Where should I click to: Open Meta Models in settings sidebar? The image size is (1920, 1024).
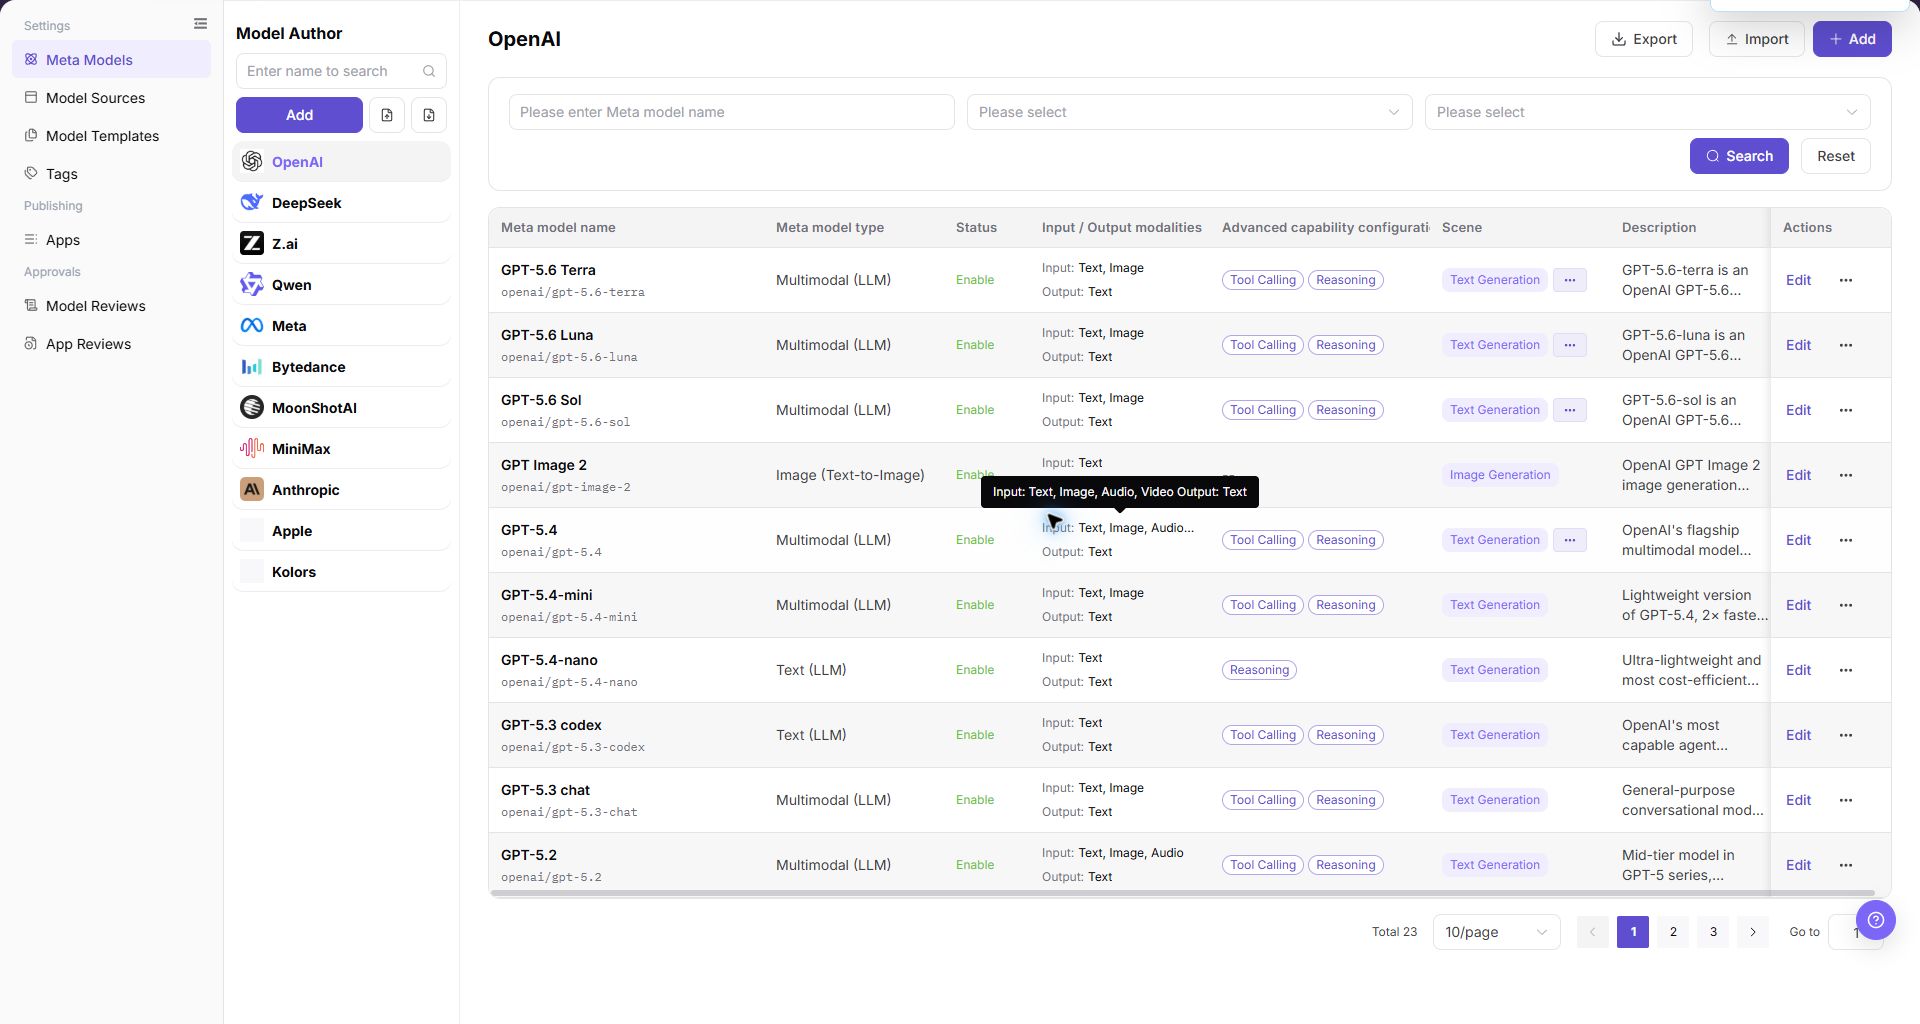[111, 60]
